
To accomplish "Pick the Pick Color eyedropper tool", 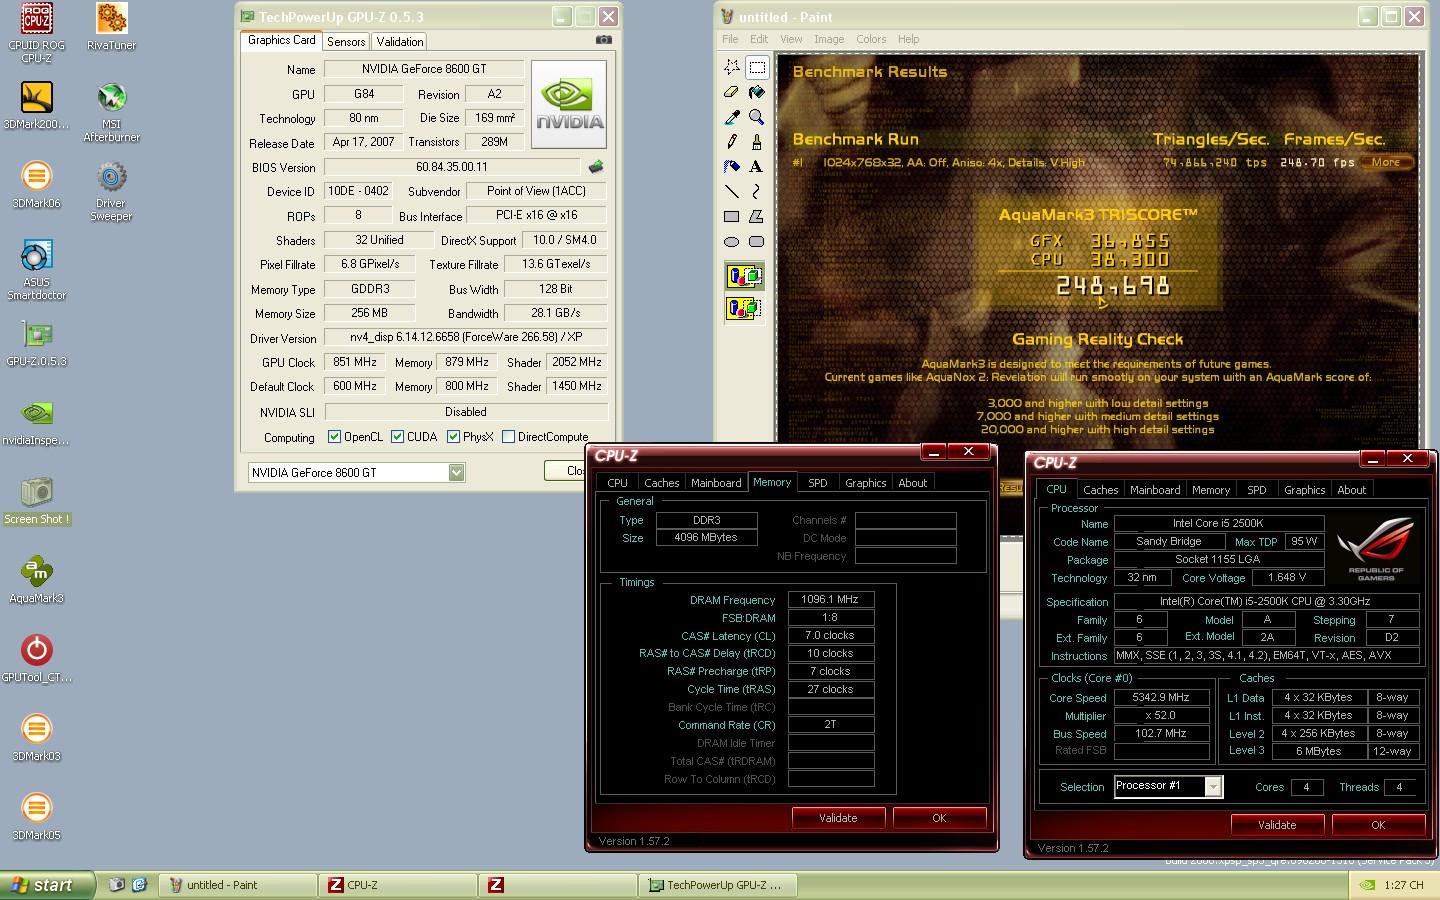I will pyautogui.click(x=732, y=117).
